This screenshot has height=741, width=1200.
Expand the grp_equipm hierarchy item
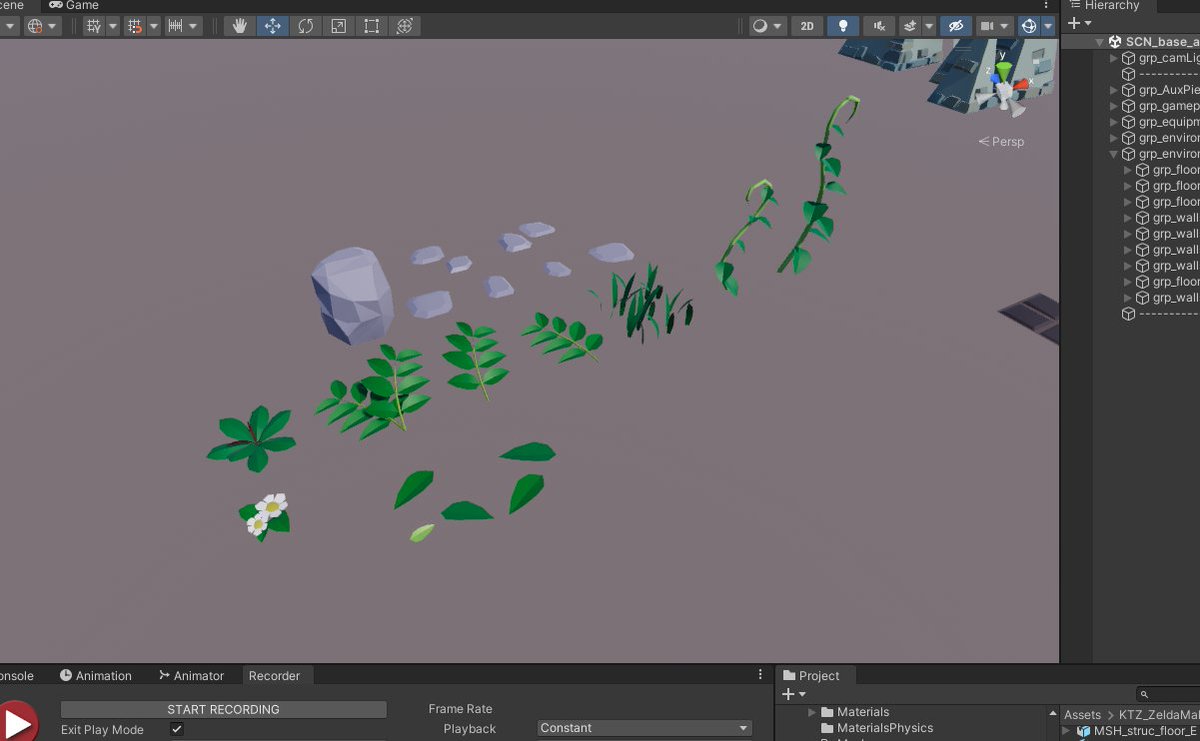coord(1114,122)
